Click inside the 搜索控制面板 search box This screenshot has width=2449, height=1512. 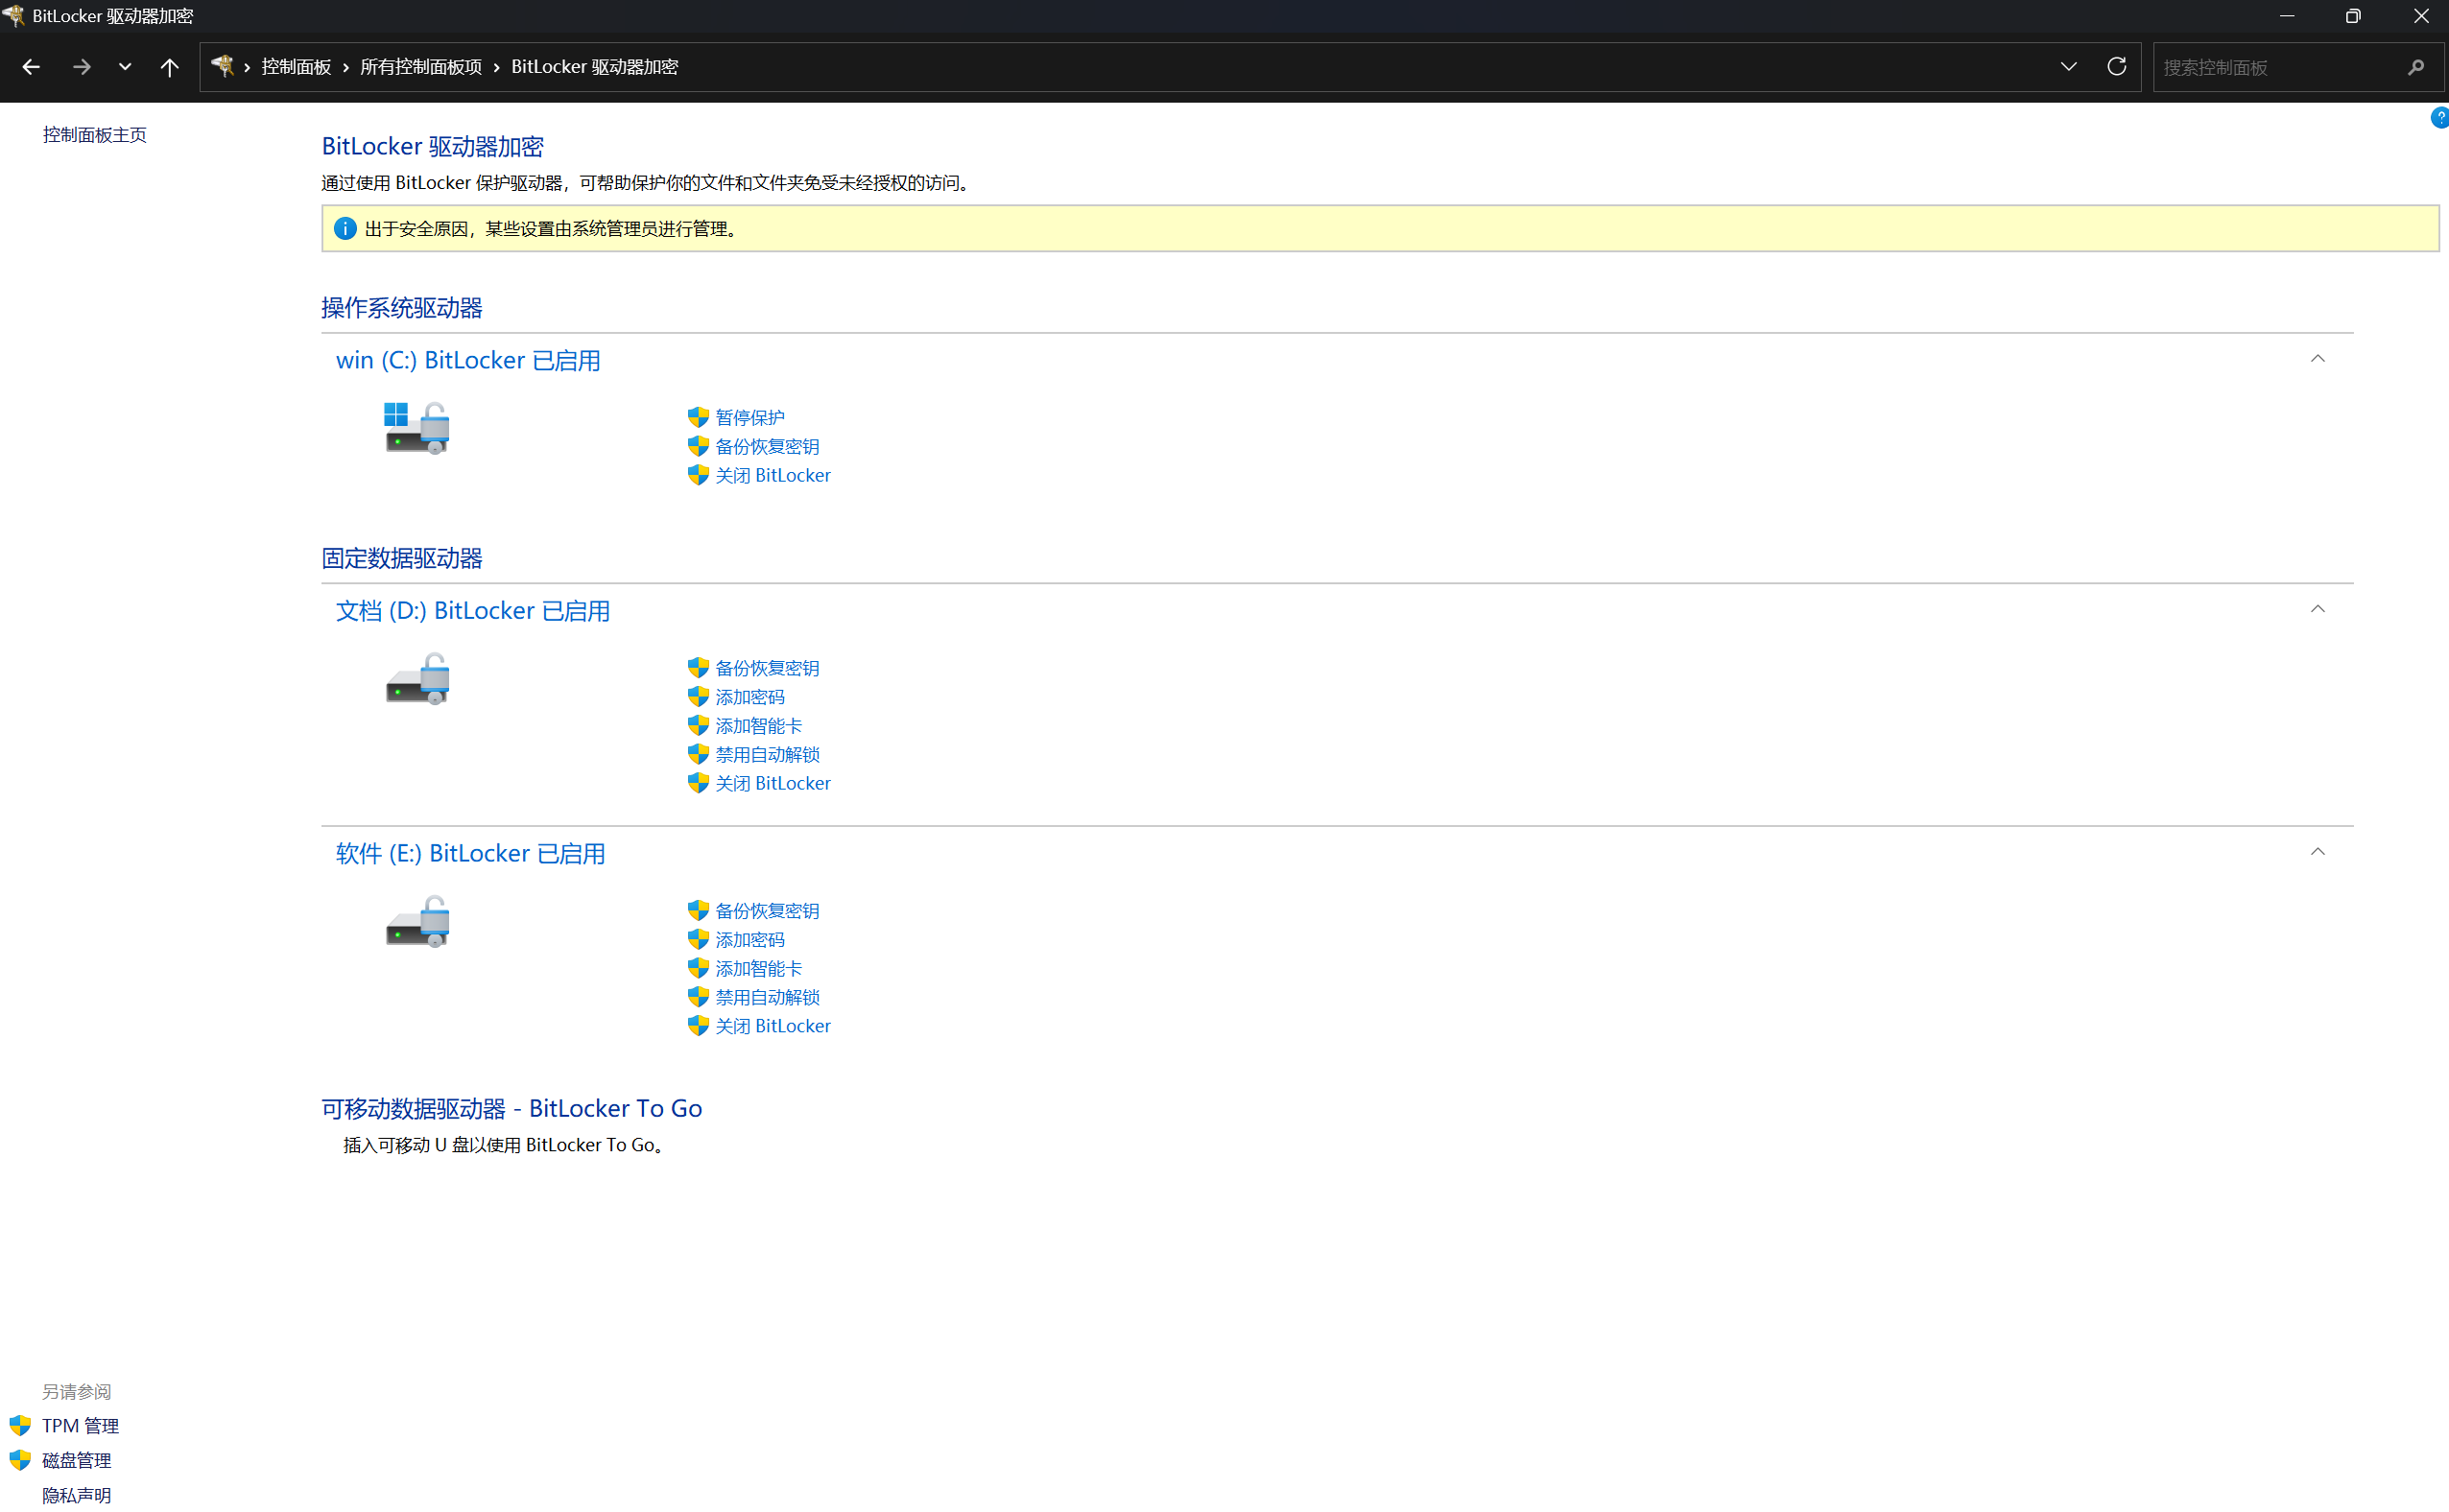(2280, 66)
